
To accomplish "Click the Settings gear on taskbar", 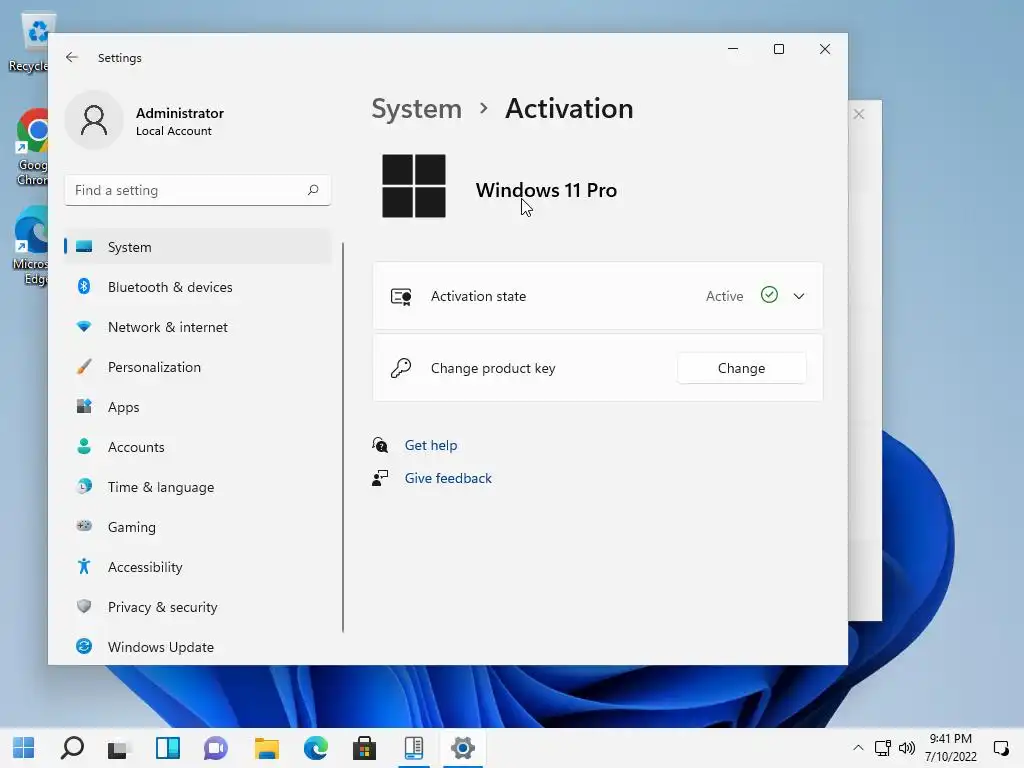I will coord(462,748).
